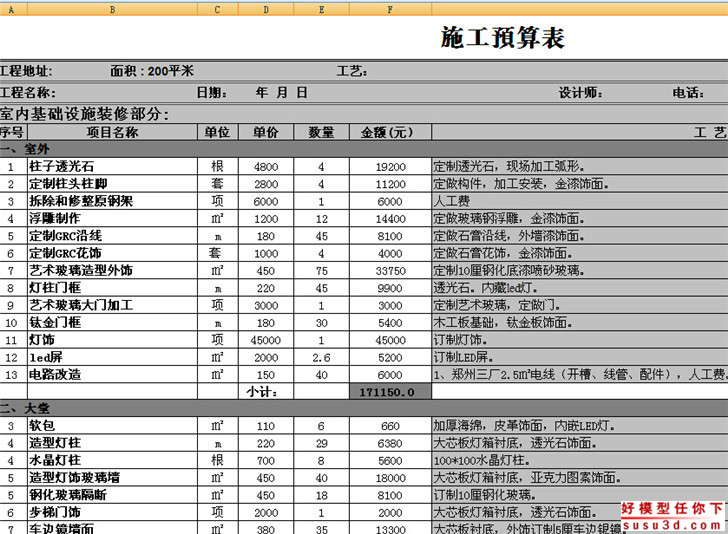This screenshot has height=534, width=728.
Task: Click the 透光石，内藏led灯 description cell
Action: coord(580,288)
